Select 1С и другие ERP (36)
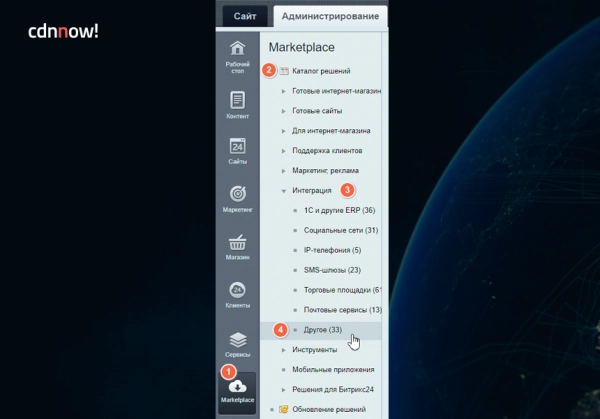Image resolution: width=600 pixels, height=419 pixels. coord(339,210)
